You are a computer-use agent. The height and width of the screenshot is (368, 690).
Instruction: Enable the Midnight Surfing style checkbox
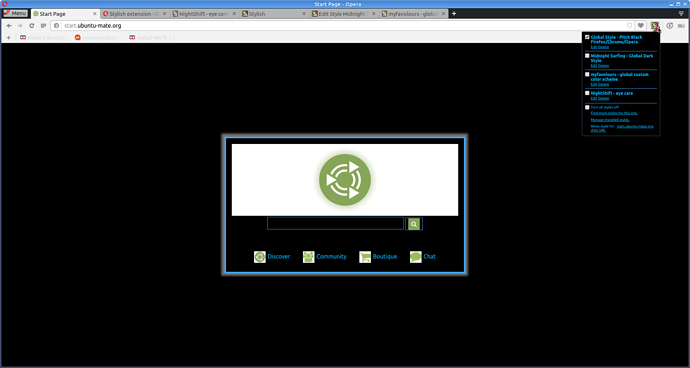click(x=587, y=56)
